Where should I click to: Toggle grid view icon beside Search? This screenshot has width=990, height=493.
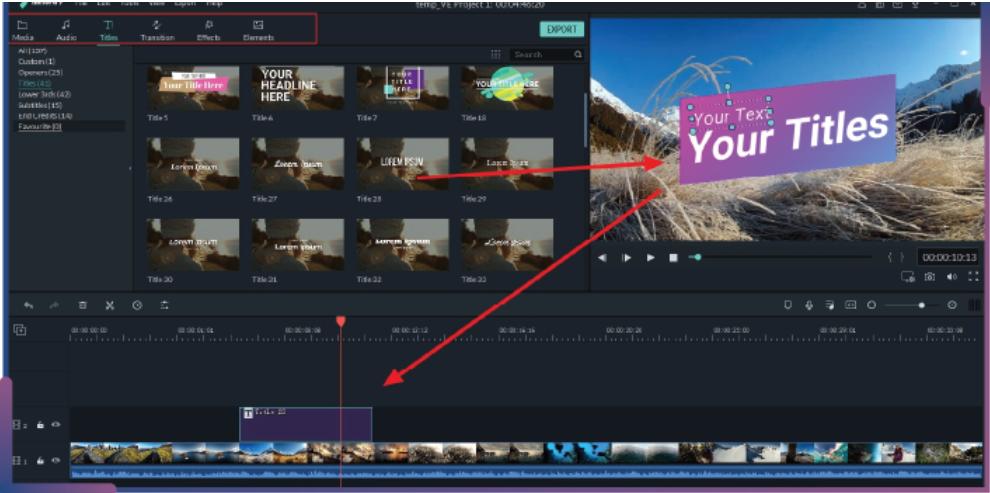click(496, 55)
